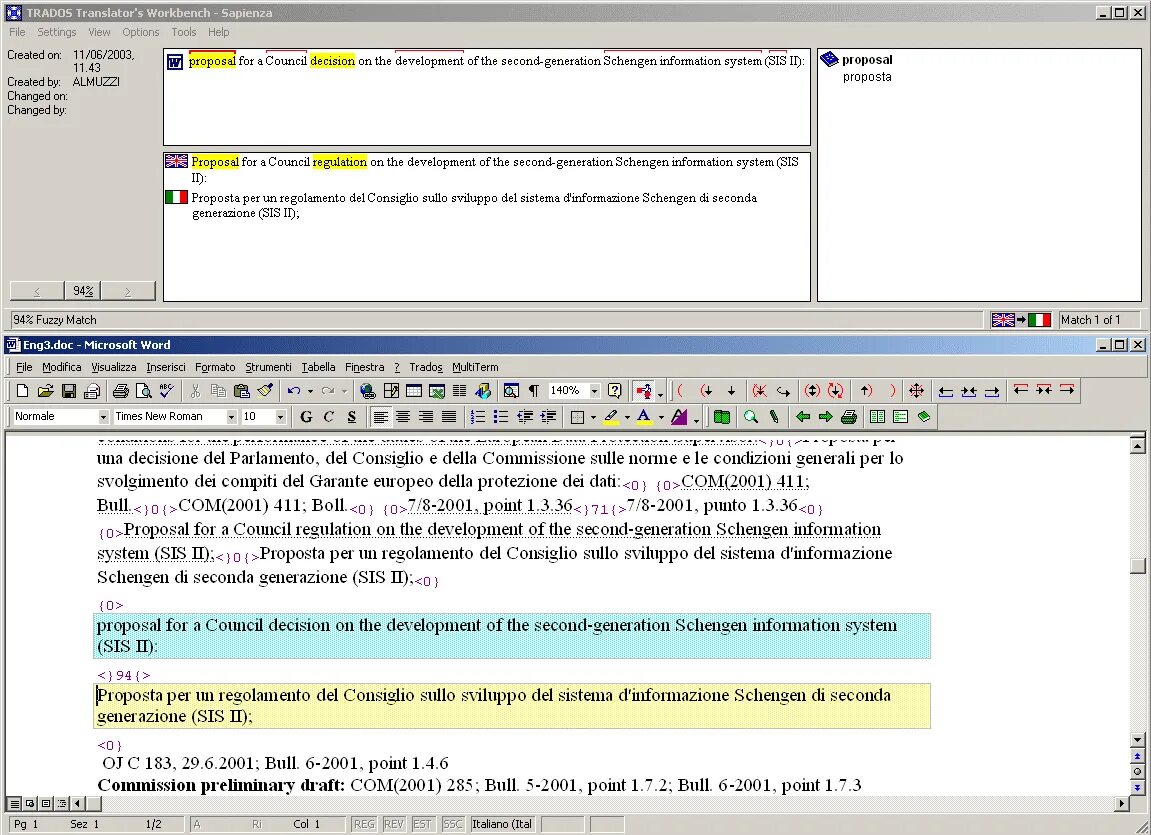Open Tables and Borders toolbar icon
Viewport: 1151px width, 835px height.
pyautogui.click(x=391, y=391)
